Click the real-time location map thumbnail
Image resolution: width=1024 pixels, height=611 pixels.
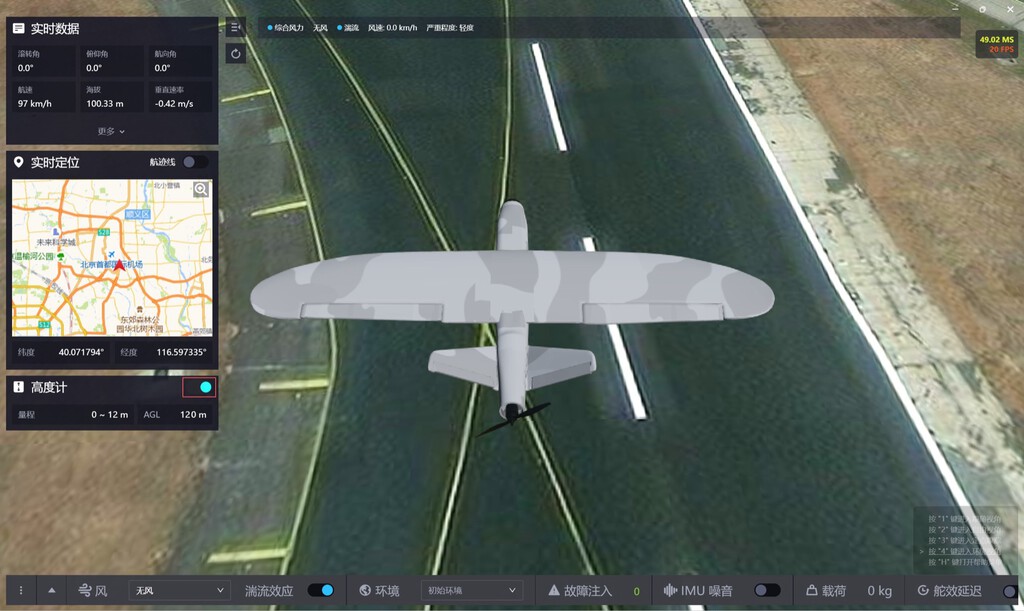(112, 258)
